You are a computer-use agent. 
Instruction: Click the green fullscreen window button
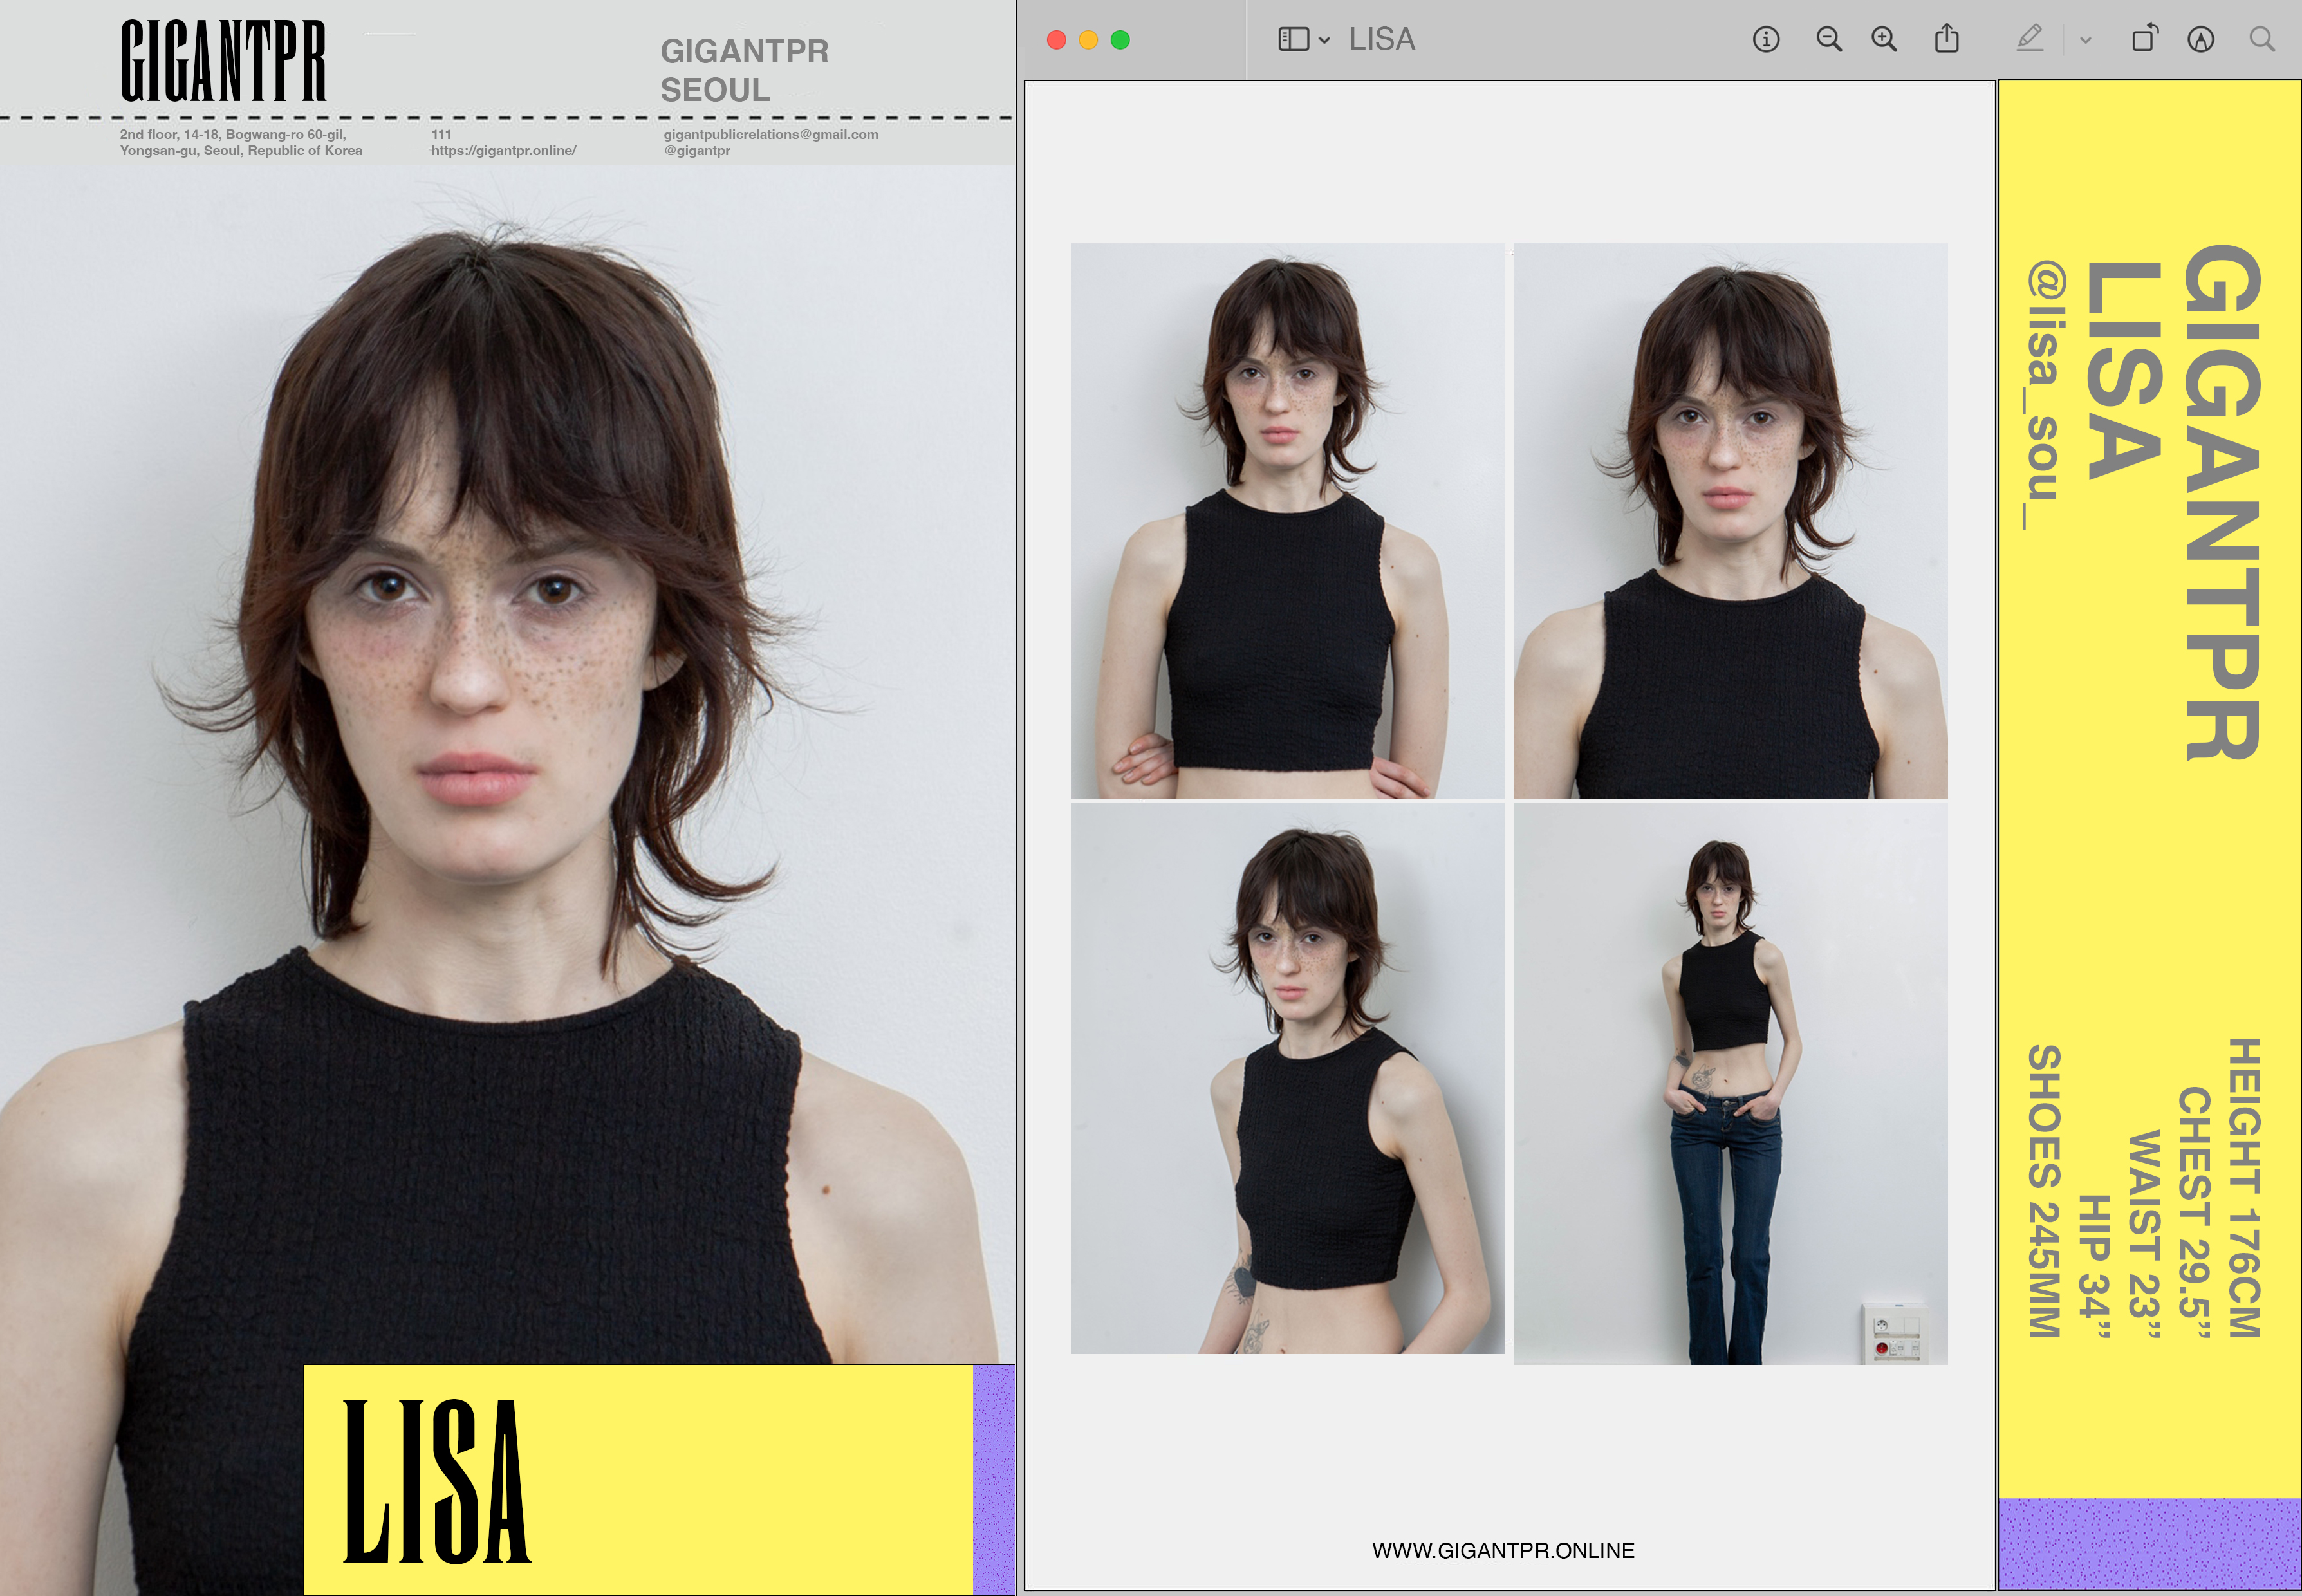pos(1120,40)
